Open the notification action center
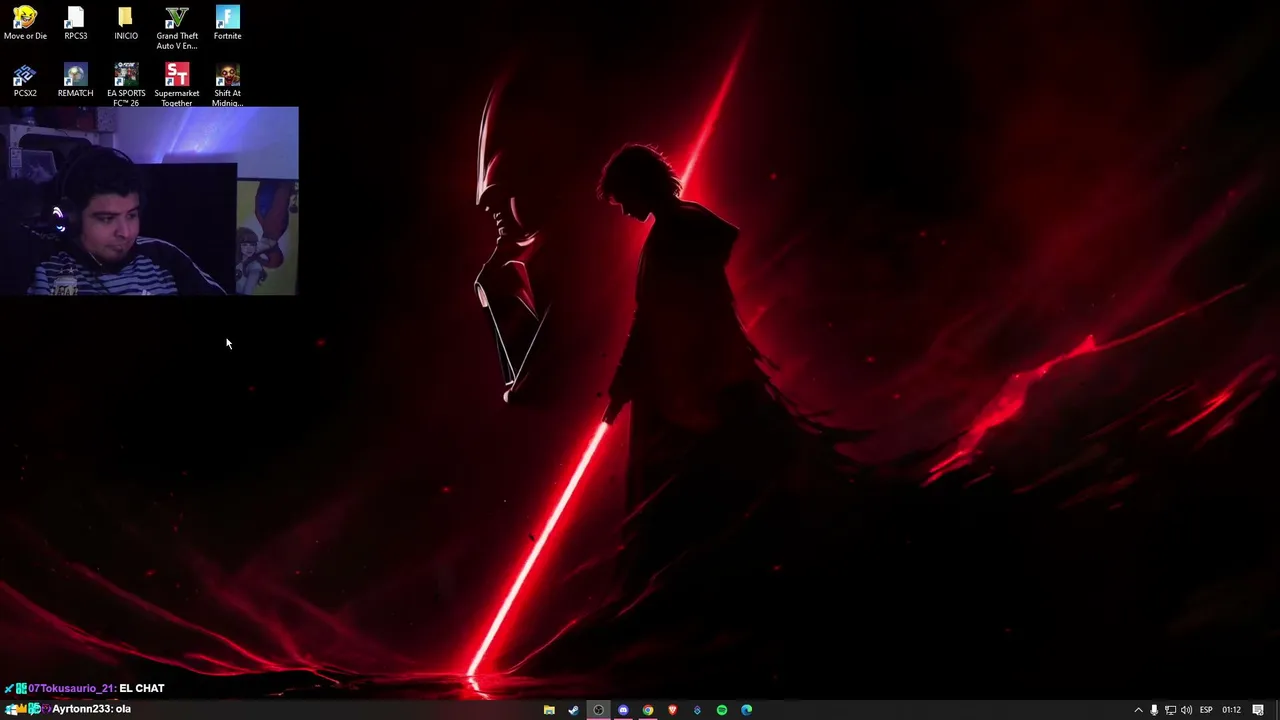Image resolution: width=1280 pixels, height=720 pixels. coord(1258,710)
